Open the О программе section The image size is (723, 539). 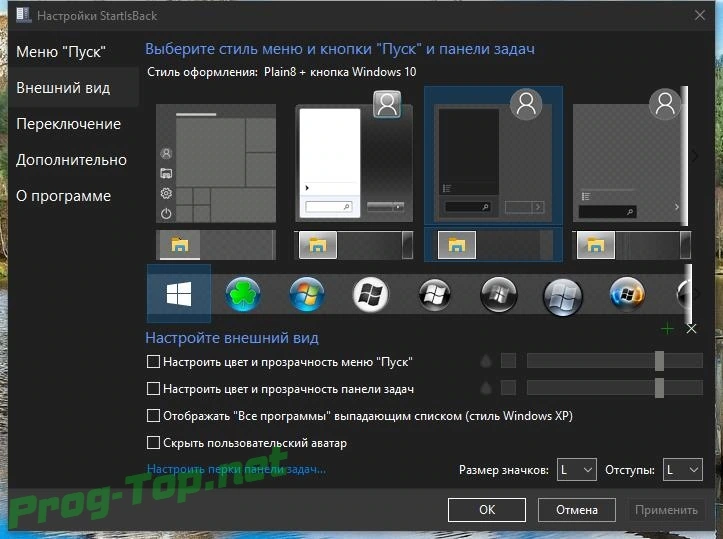[x=64, y=196]
